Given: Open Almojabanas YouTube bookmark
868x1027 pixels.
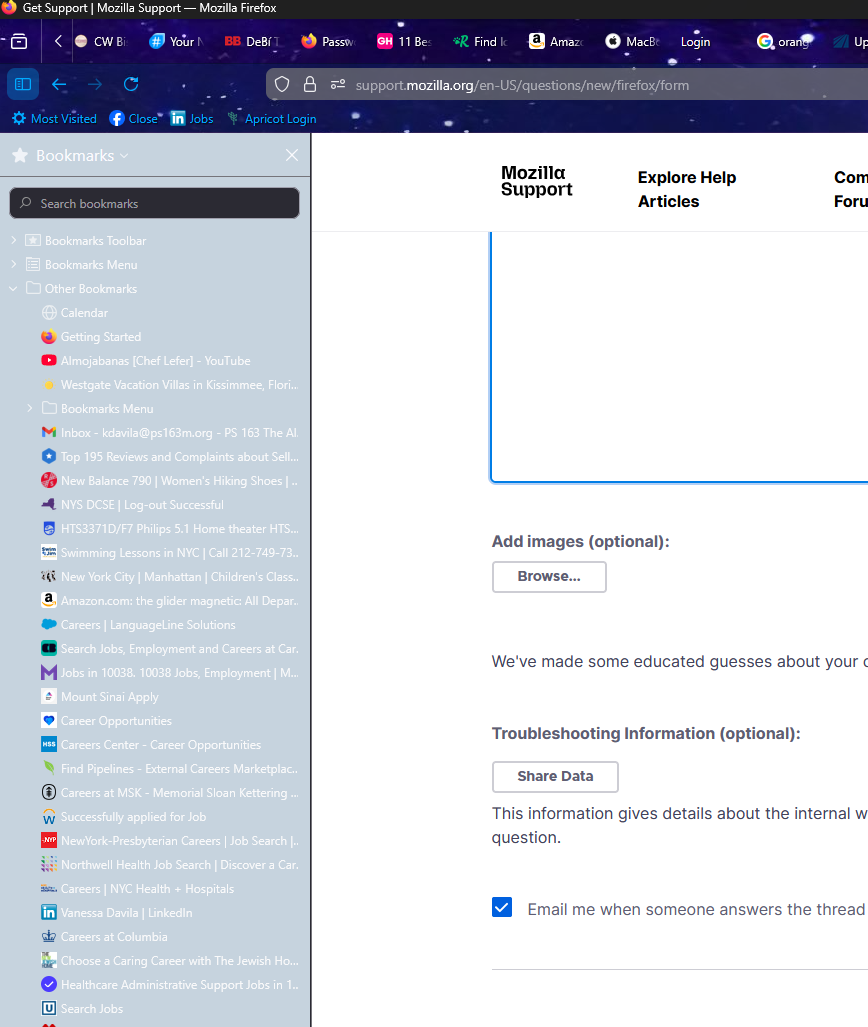Looking at the screenshot, I should click(x=145, y=360).
